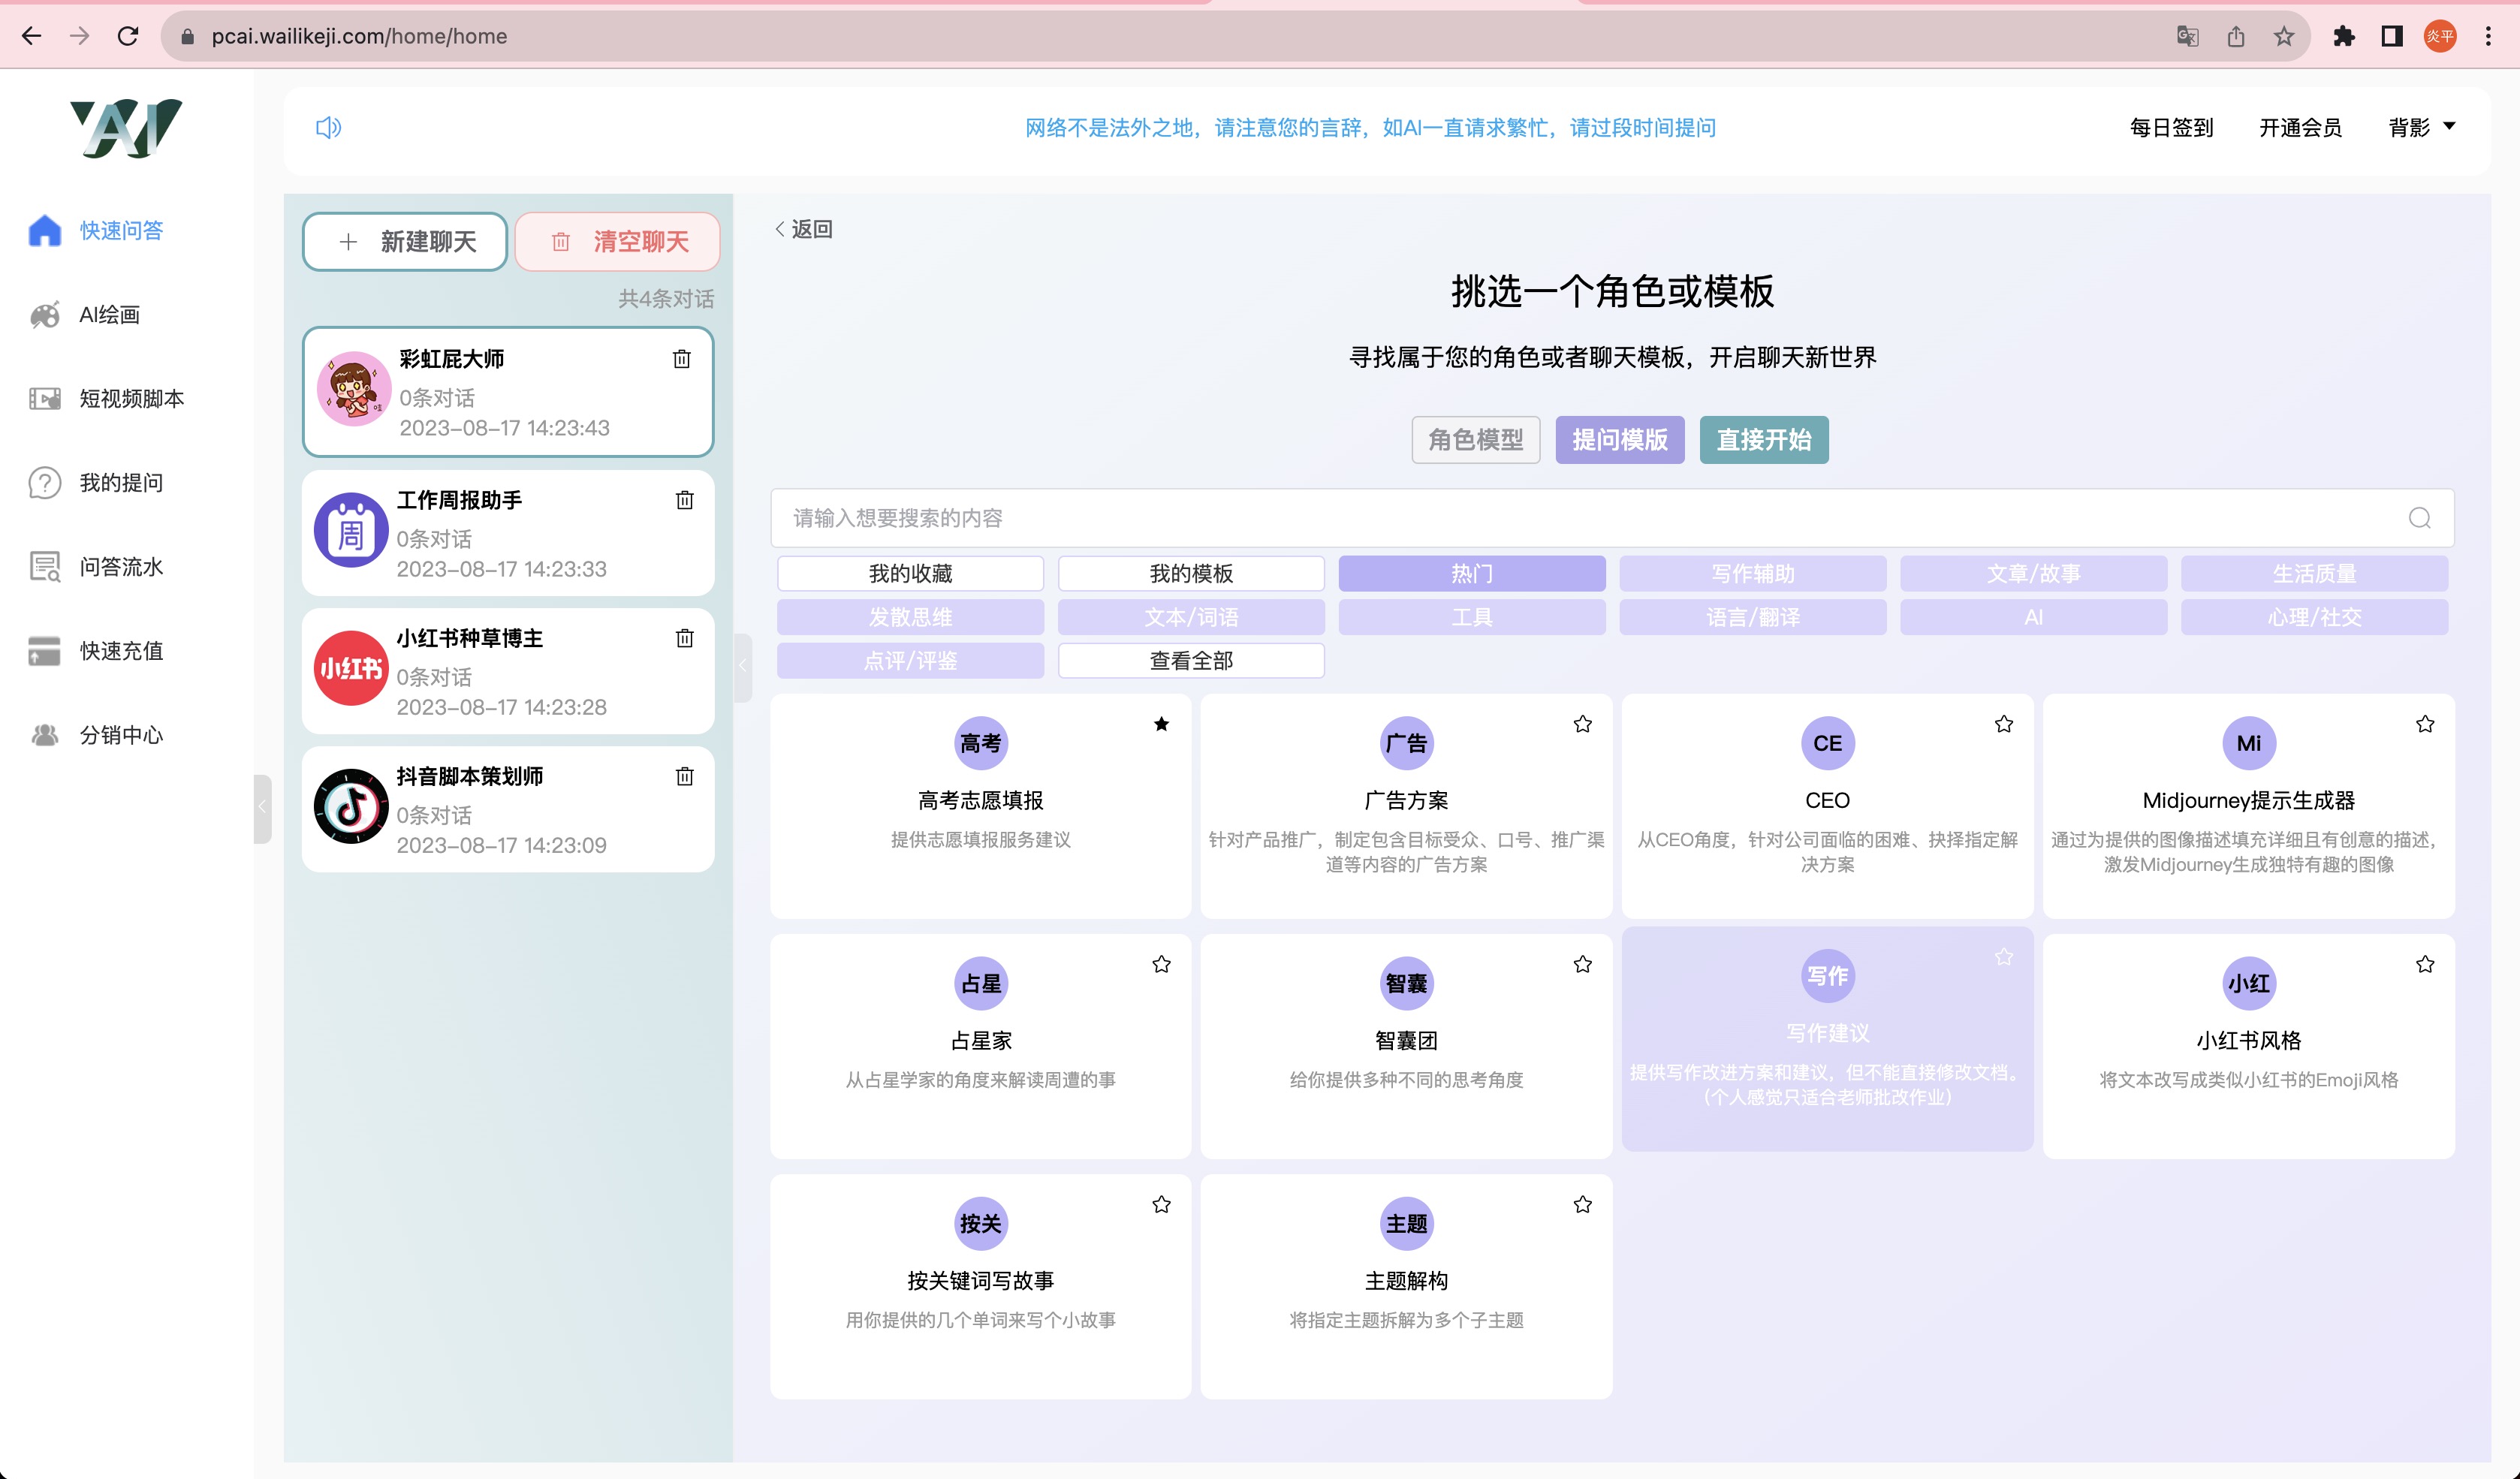Go to 短视频脚本 sidebar item
Screen dimensions: 2520x1479
point(107,398)
